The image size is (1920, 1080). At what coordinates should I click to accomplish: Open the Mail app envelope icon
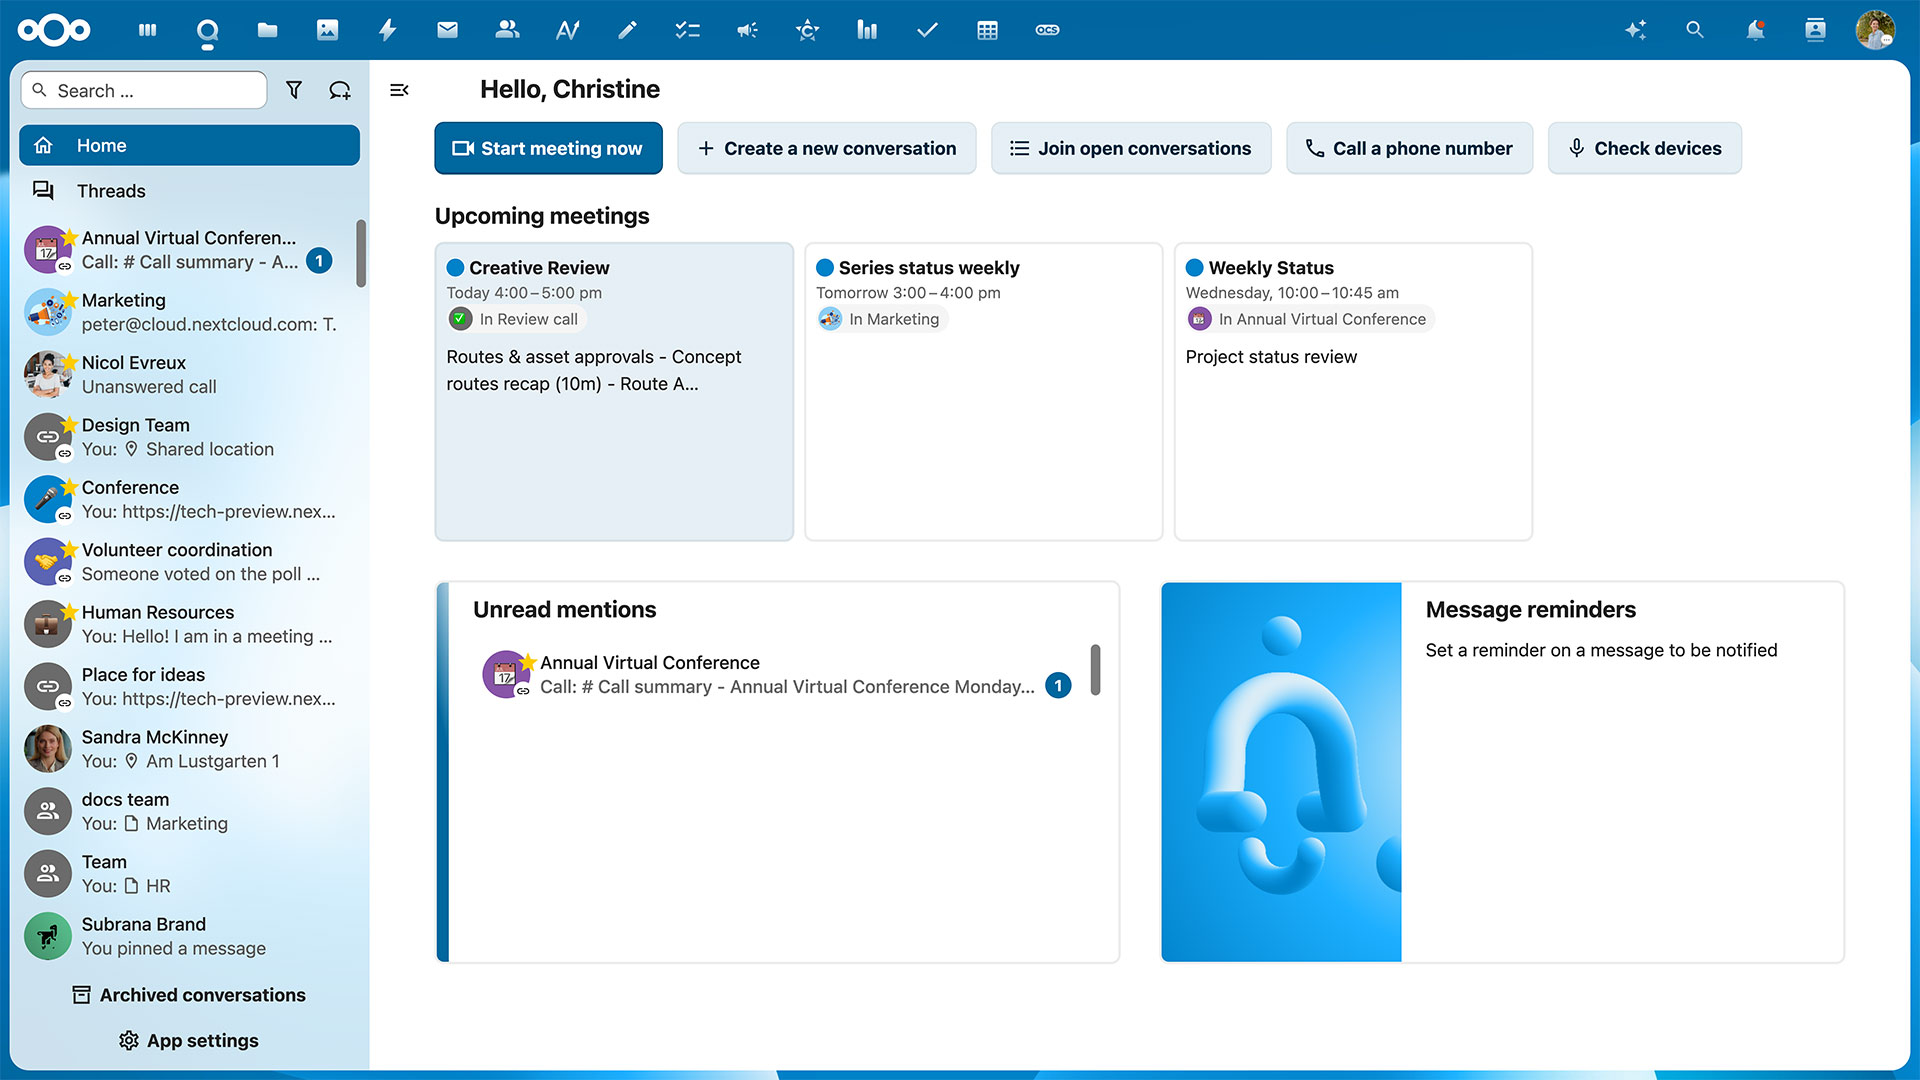[x=447, y=30]
